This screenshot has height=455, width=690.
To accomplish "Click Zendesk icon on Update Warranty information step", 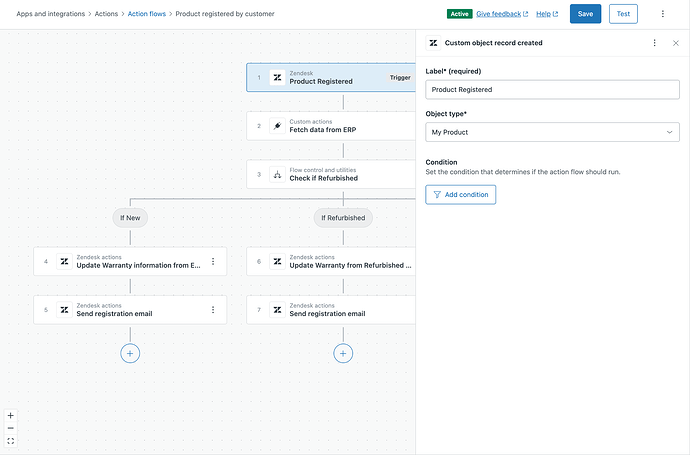I will click(64, 261).
